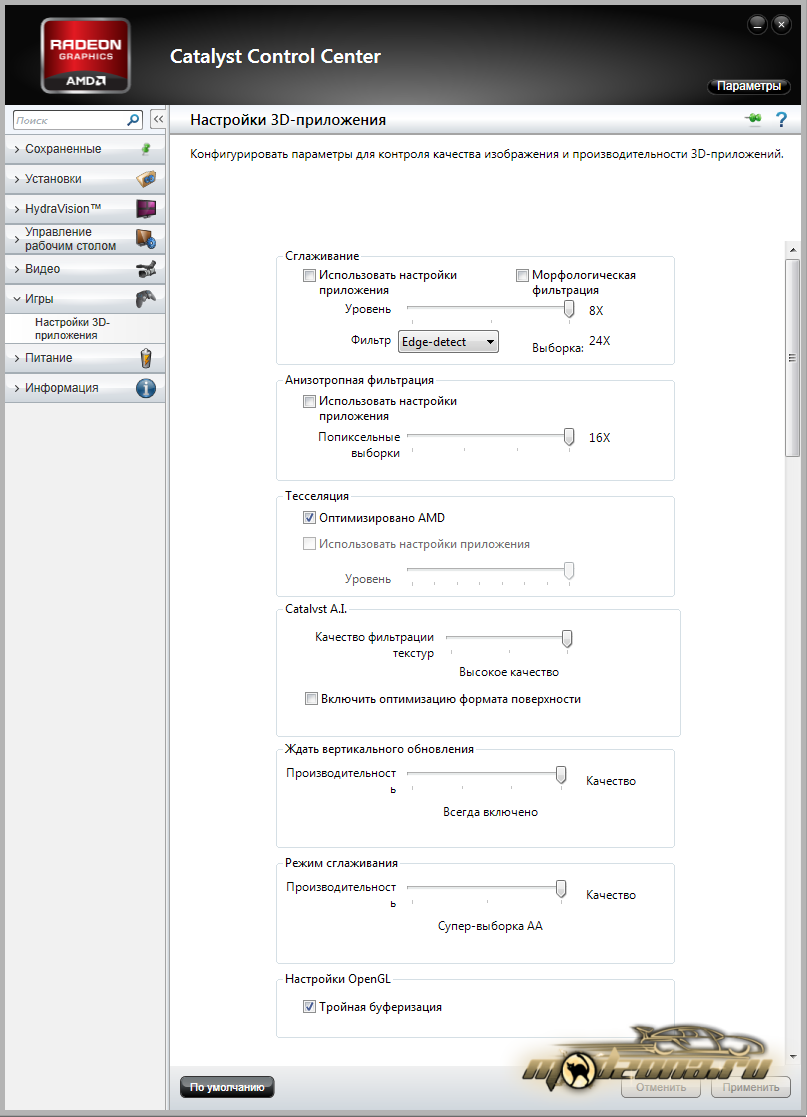Close the Catalyst Control Center window
The height and width of the screenshot is (1117, 807).
point(781,25)
